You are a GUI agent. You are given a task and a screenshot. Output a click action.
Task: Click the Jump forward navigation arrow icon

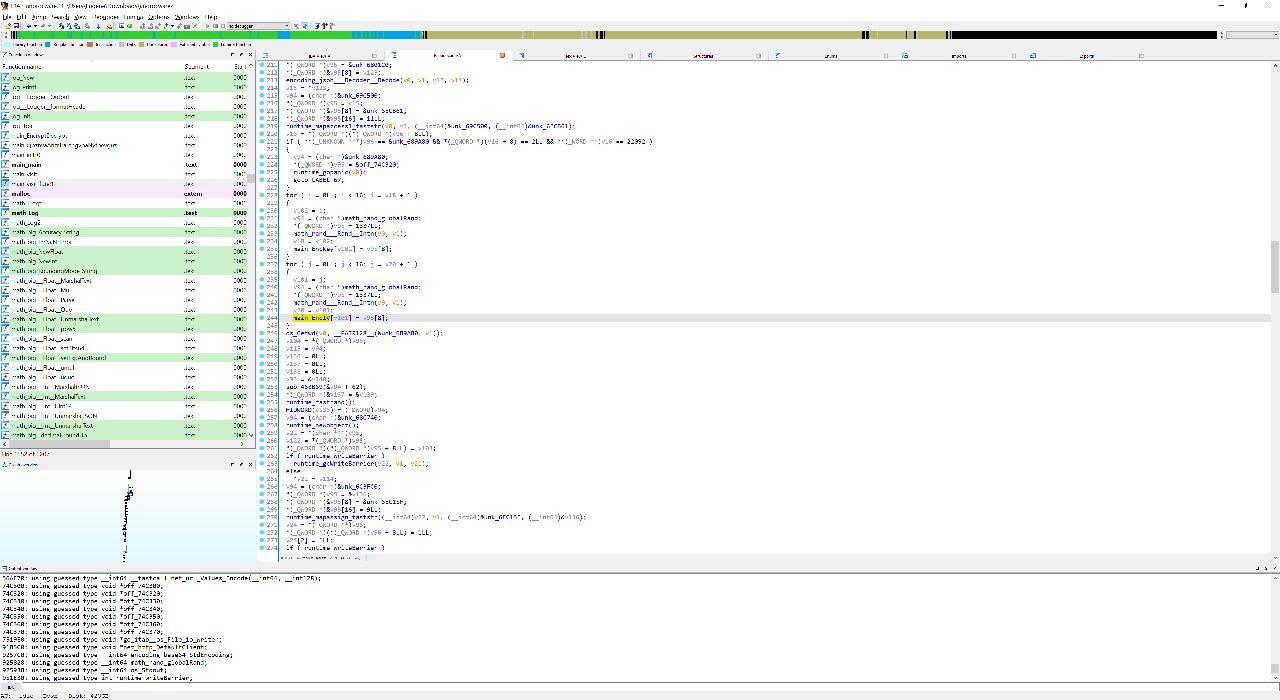point(43,26)
